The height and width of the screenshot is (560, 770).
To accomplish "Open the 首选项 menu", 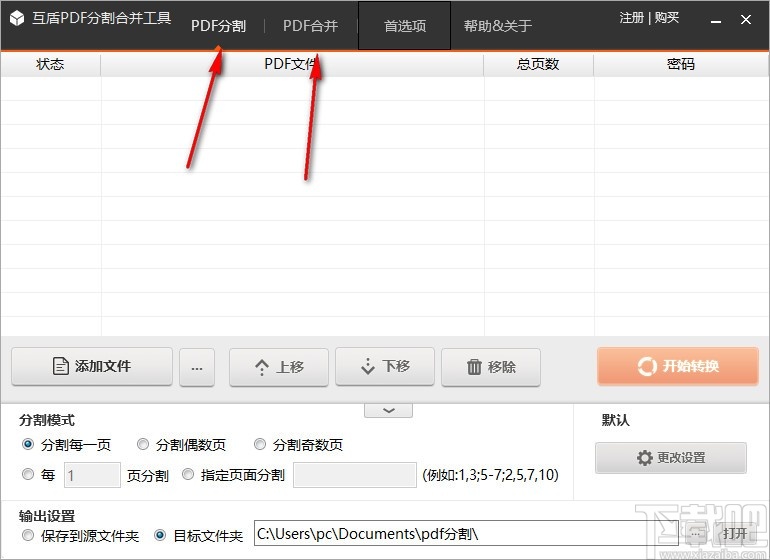I will 405,26.
